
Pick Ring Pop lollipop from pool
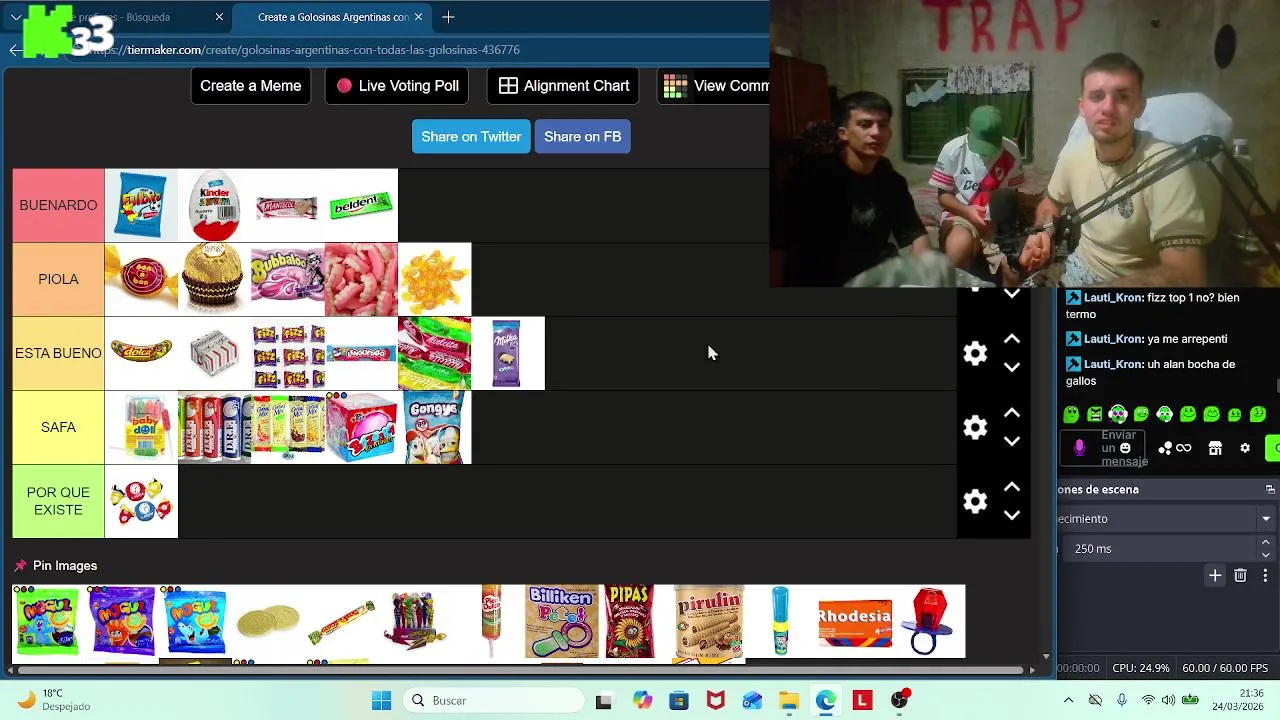pyautogui.click(x=929, y=622)
